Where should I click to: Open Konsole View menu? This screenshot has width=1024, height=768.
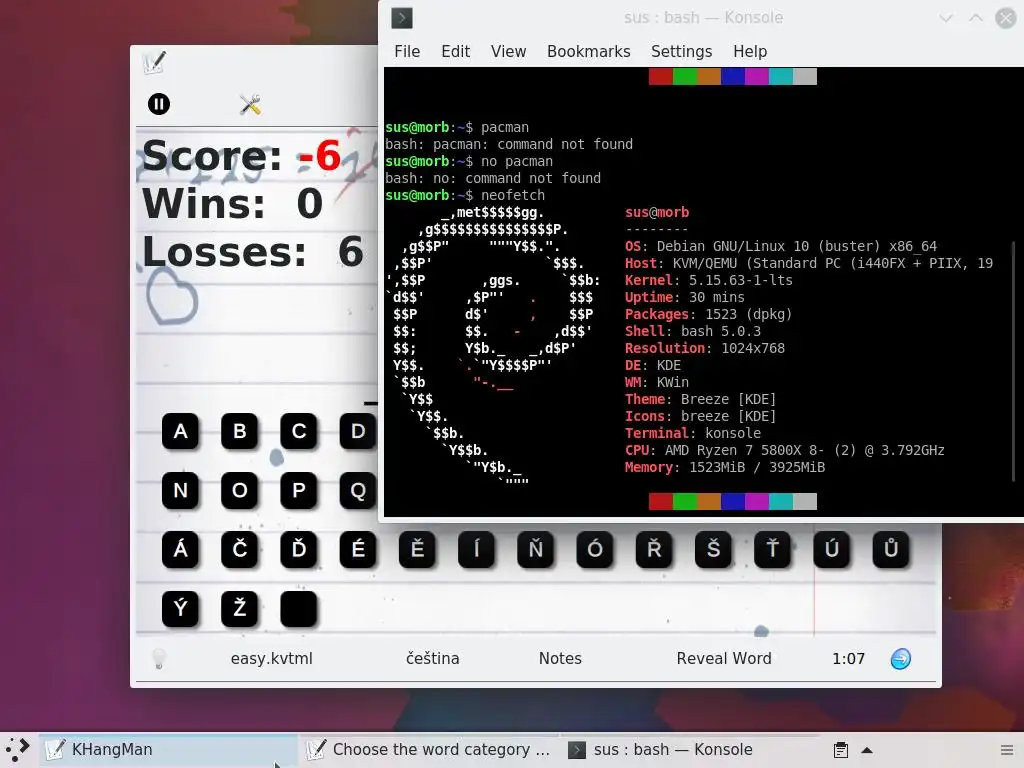coord(508,52)
